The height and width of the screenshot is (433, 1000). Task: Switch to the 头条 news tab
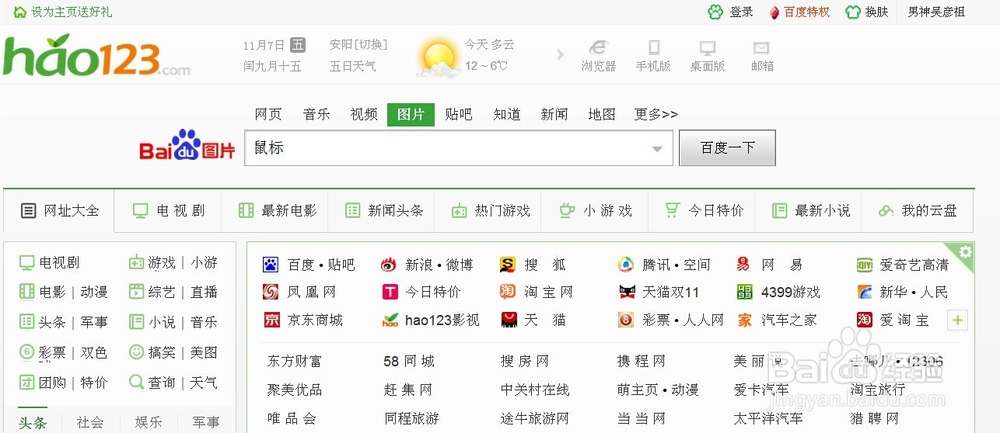click(33, 422)
